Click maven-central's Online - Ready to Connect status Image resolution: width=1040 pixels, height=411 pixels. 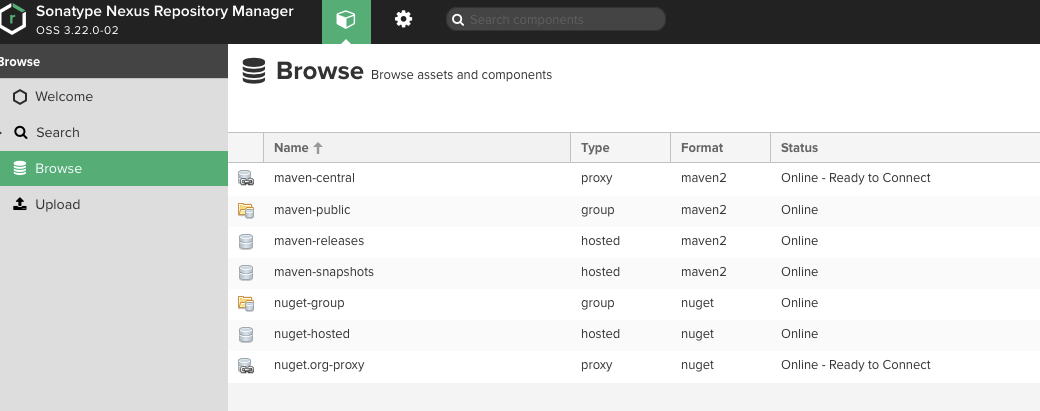tap(856, 178)
